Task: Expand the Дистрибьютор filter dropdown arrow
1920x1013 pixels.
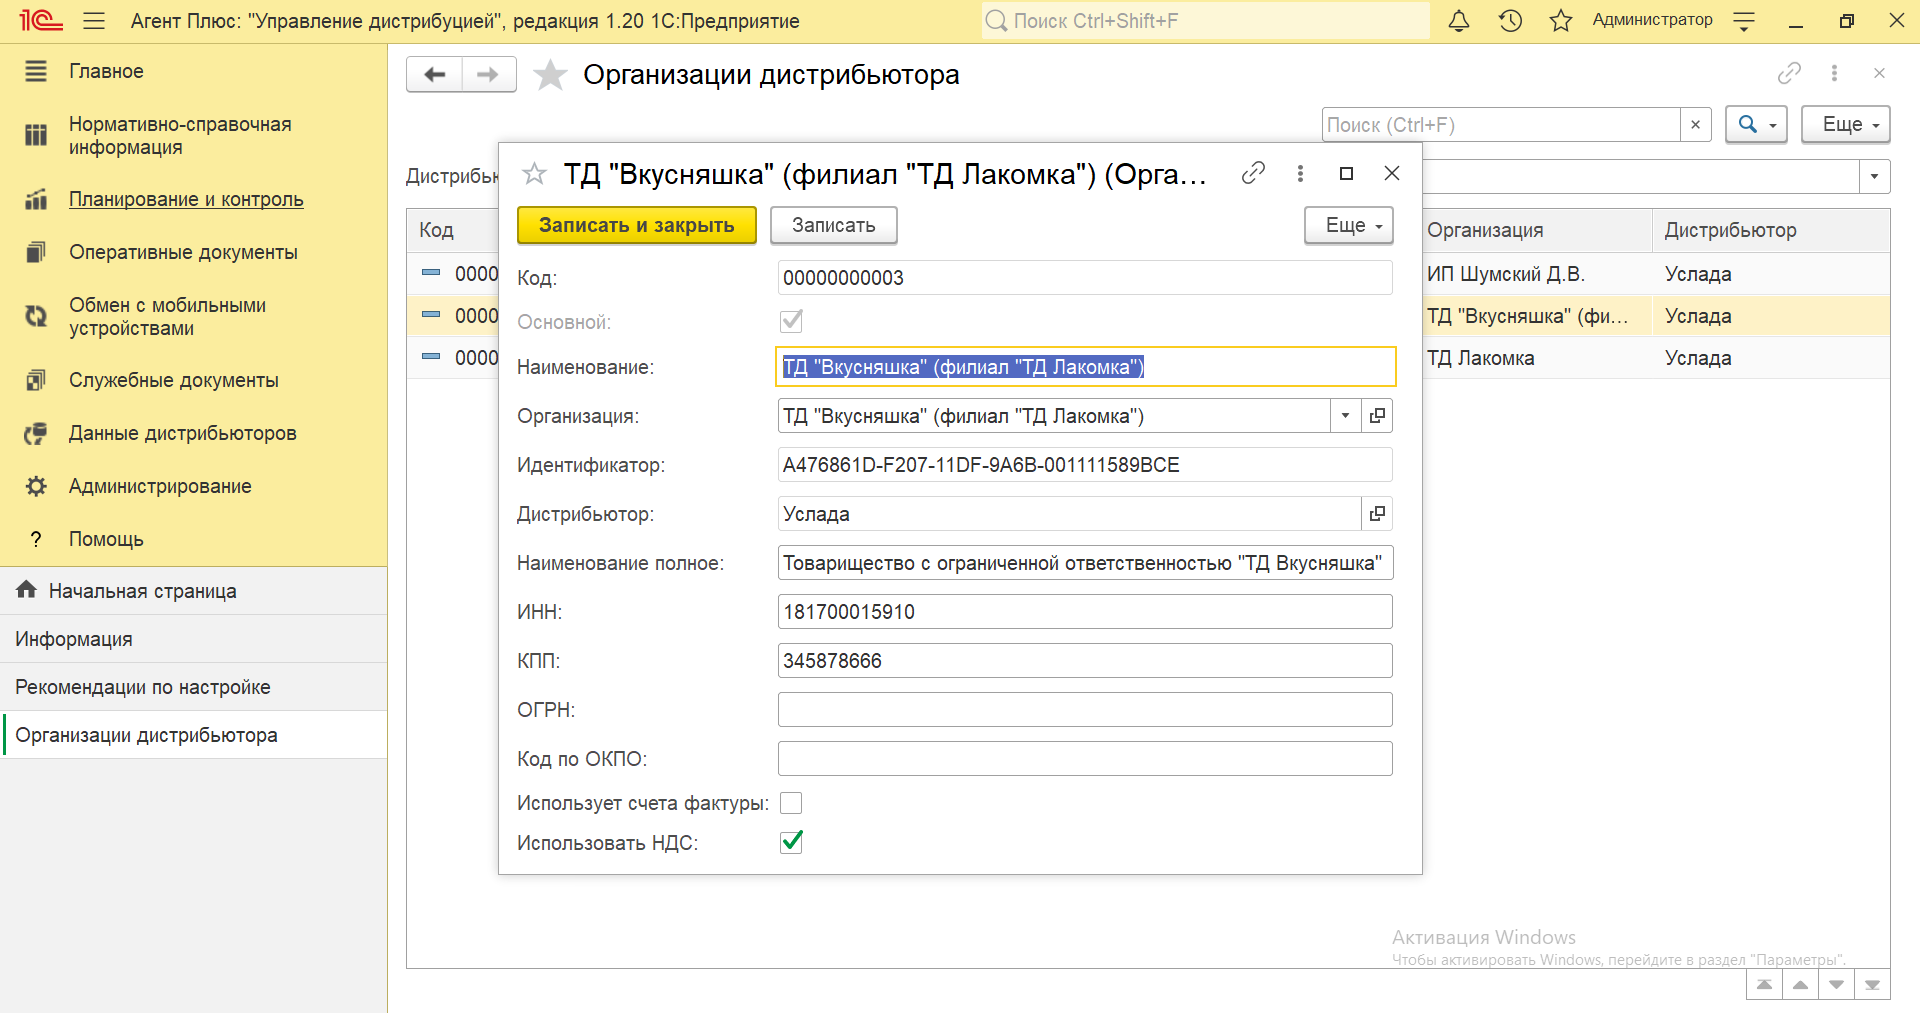Action: click(x=1874, y=177)
